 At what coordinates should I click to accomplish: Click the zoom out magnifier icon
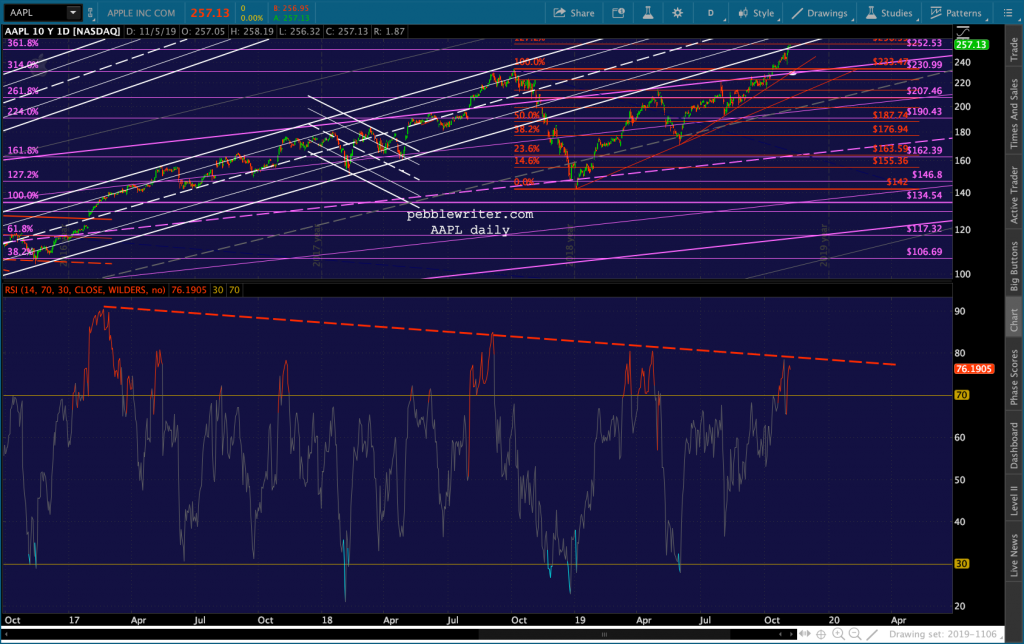[x=854, y=634]
